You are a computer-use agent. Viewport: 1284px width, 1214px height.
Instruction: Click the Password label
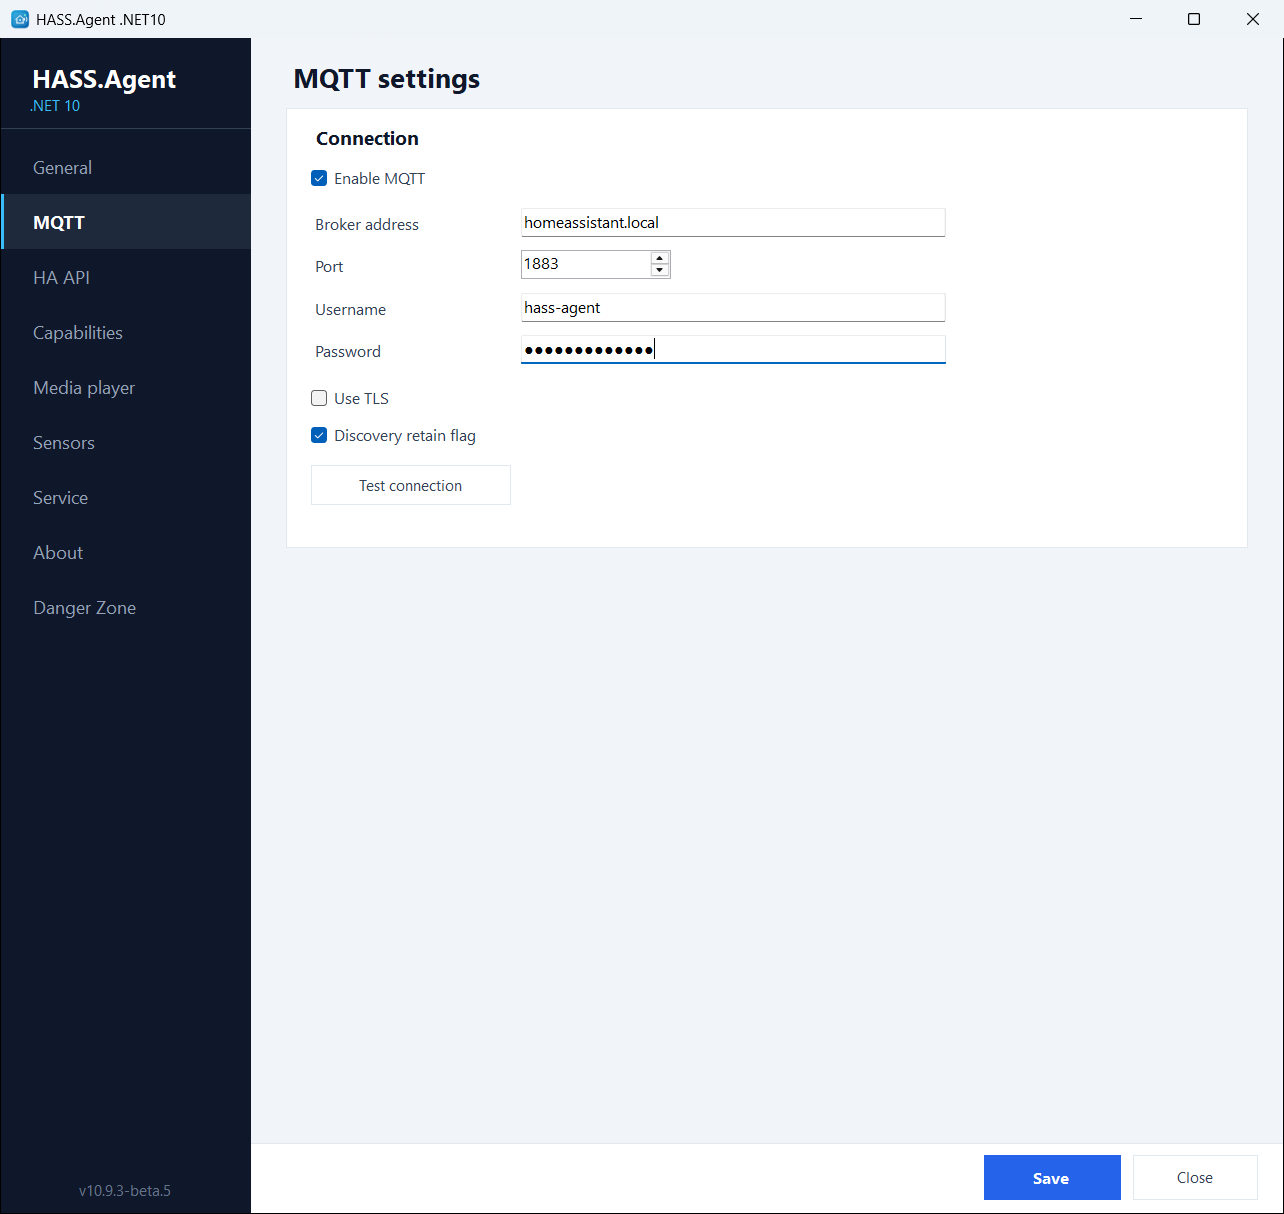coord(348,351)
